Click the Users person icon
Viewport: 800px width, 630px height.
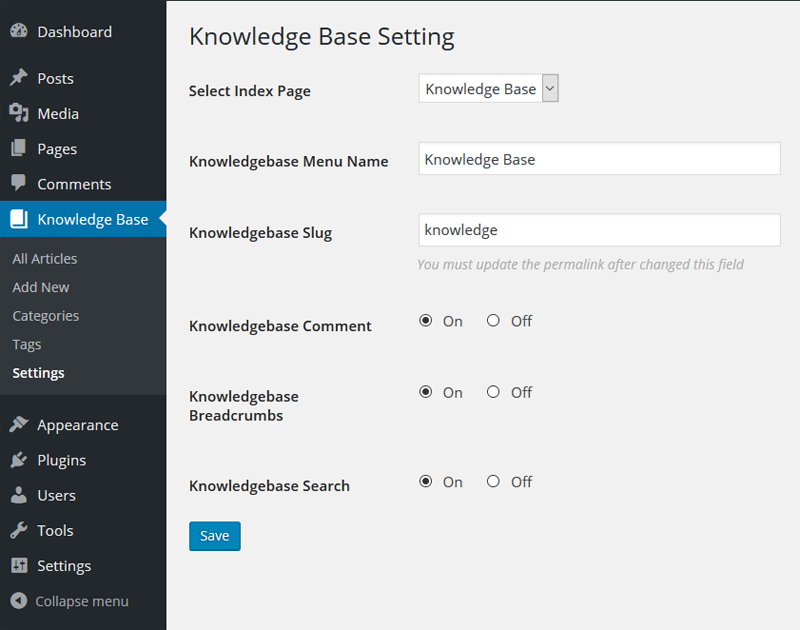point(19,495)
